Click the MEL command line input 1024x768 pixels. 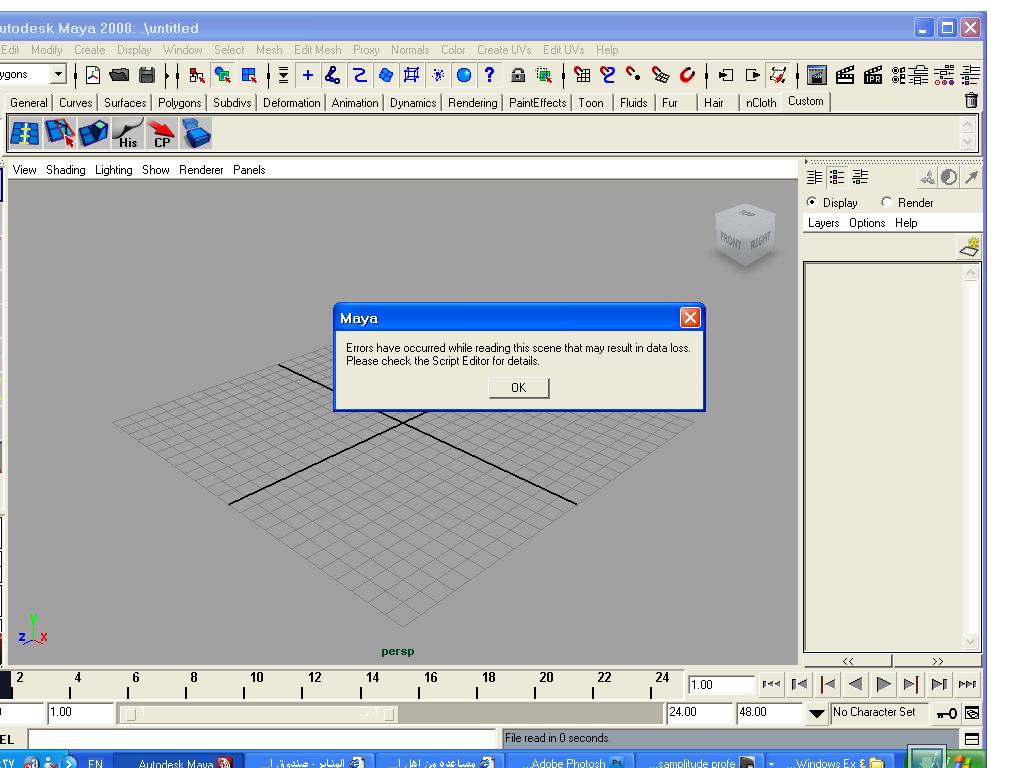click(x=262, y=739)
